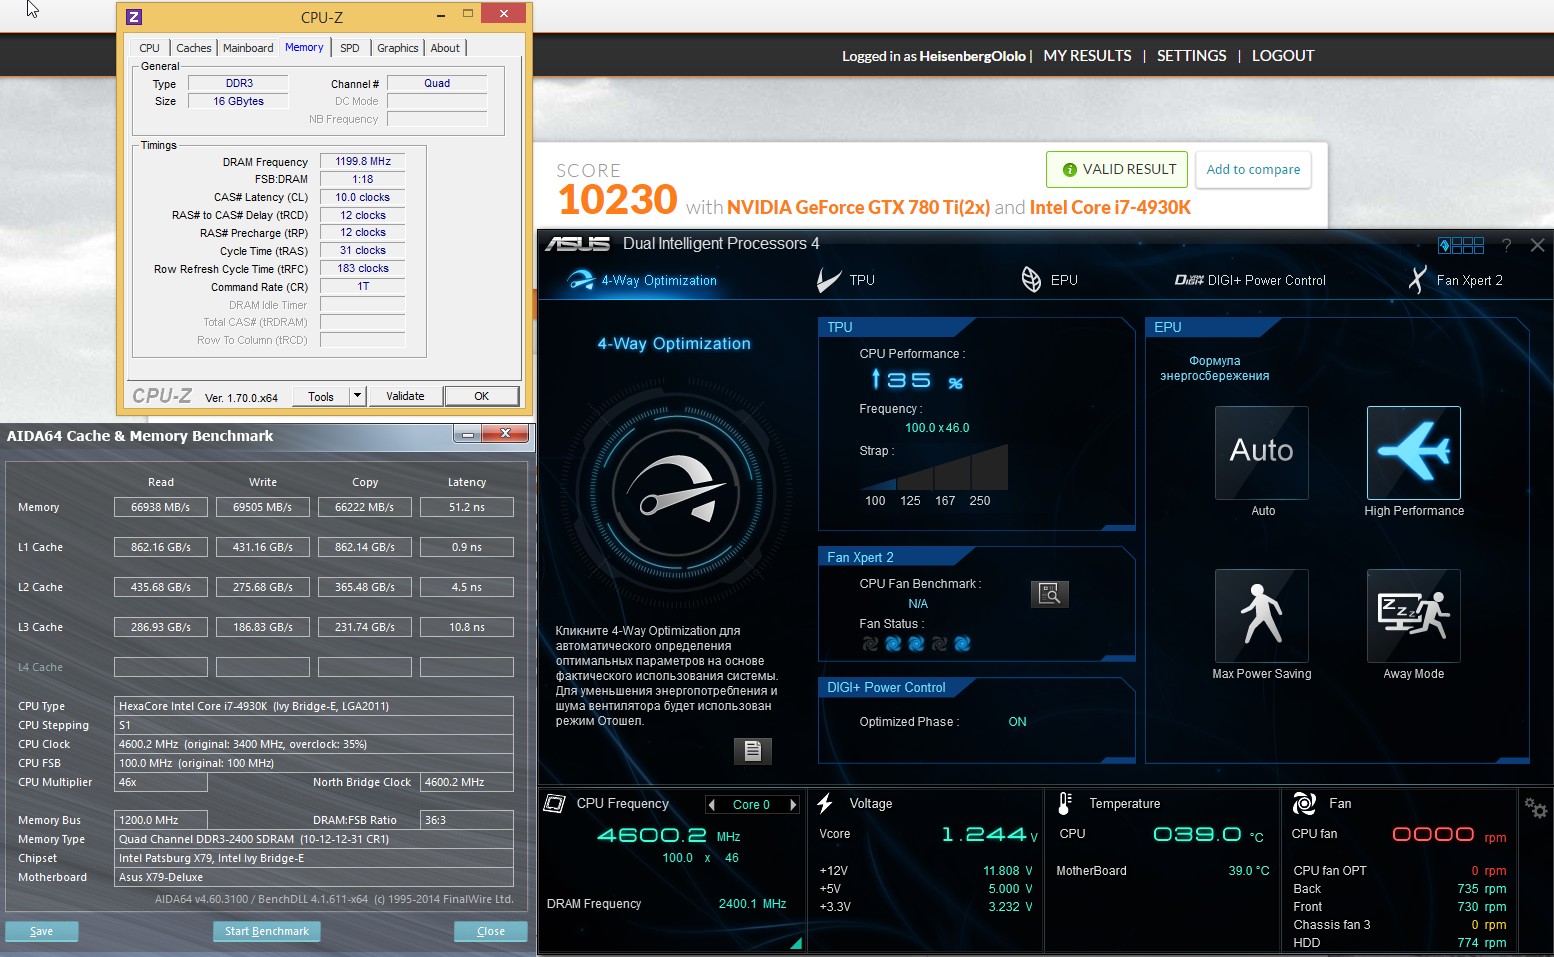The height and width of the screenshot is (957, 1554).
Task: Click the Temperature thermometer icon
Action: click(x=1065, y=803)
